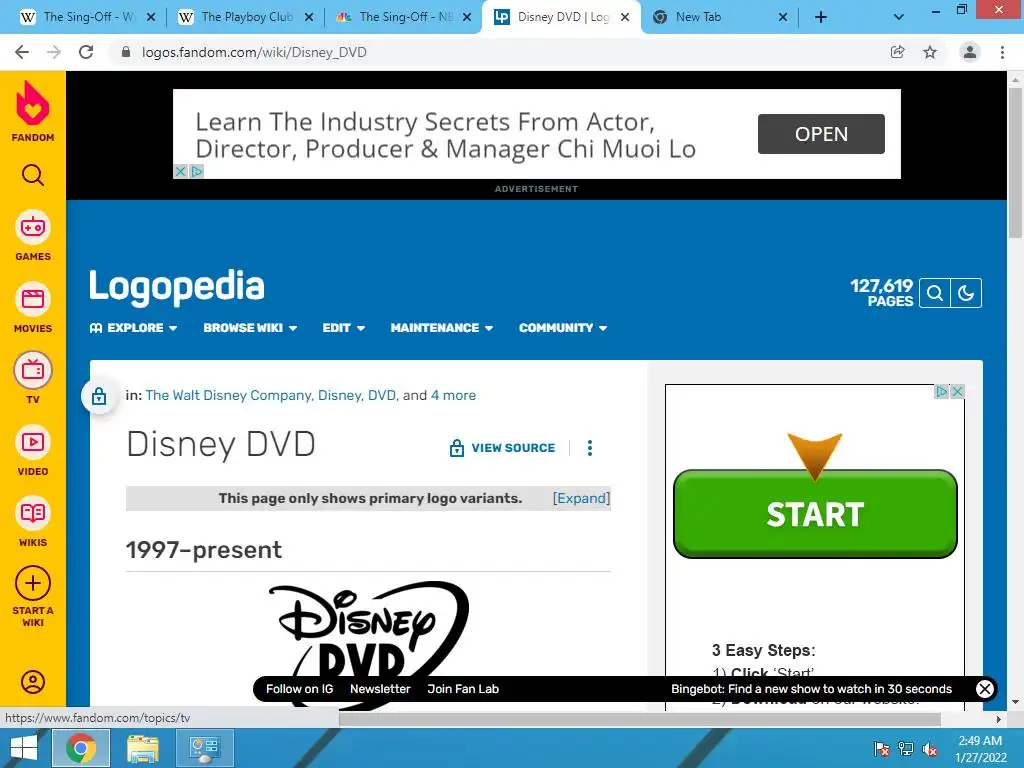The width and height of the screenshot is (1024, 768).
Task: Click the vertical page scrollbar thumb
Action: tap(1015, 163)
